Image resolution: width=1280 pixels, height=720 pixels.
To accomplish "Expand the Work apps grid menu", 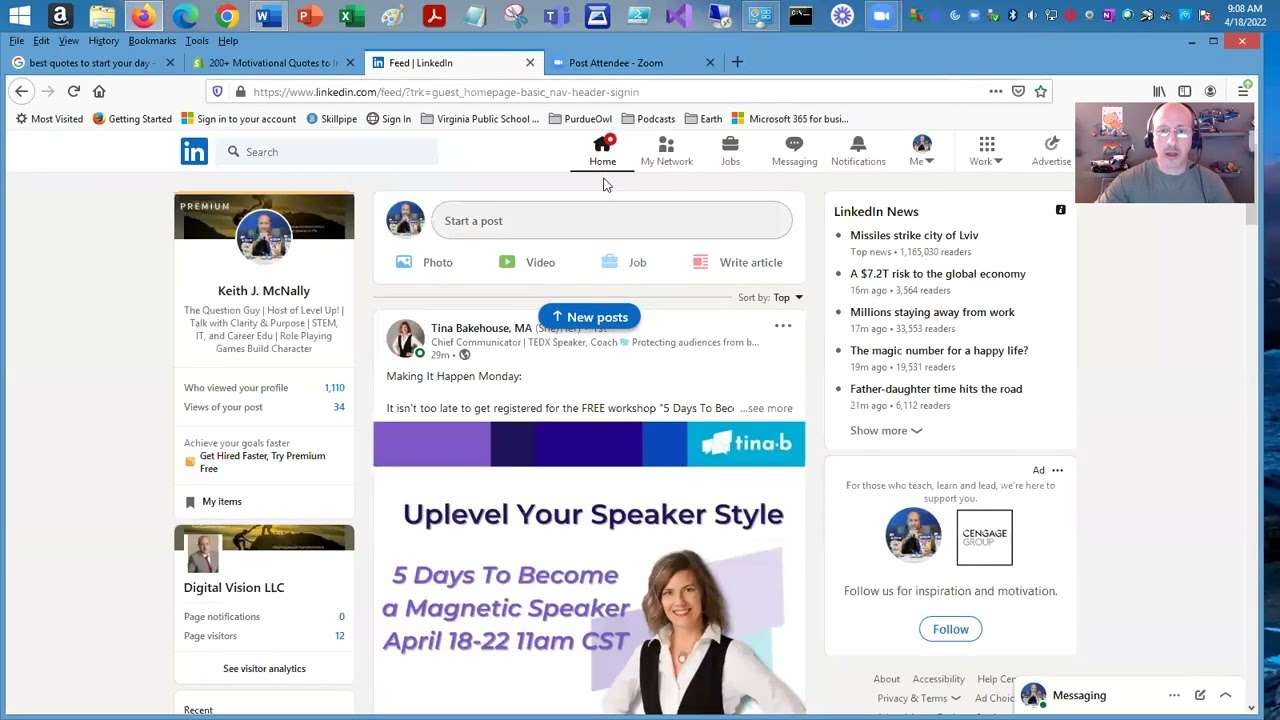I will pos(986,151).
